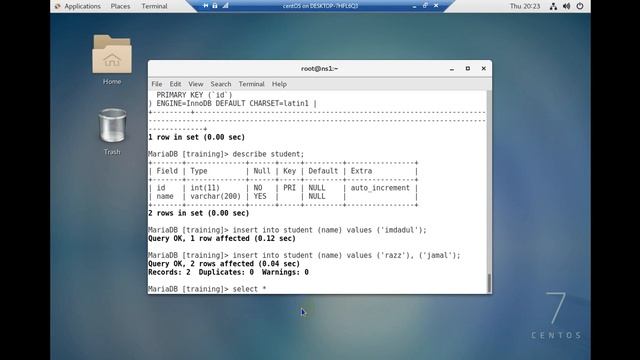Screen dimensions: 640x360
Task: Click the pin icon on connection bar
Action: click(206, 6)
